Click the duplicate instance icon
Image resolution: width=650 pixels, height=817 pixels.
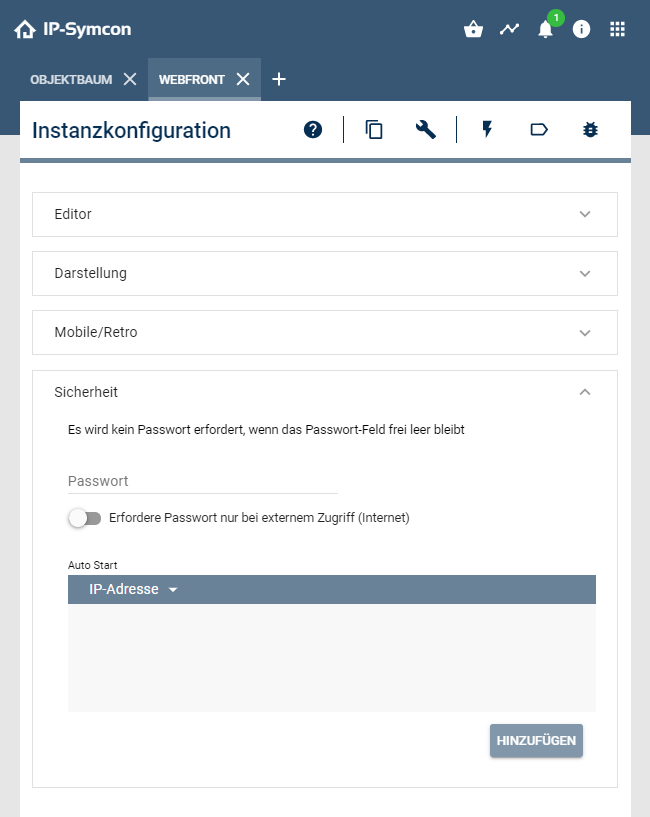click(373, 129)
